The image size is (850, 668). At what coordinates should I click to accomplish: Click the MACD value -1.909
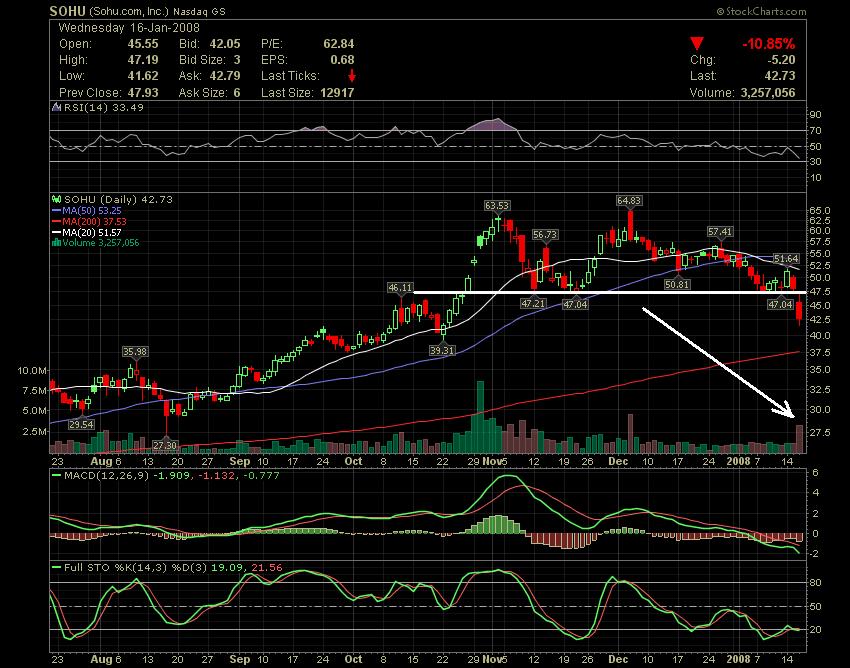170,476
